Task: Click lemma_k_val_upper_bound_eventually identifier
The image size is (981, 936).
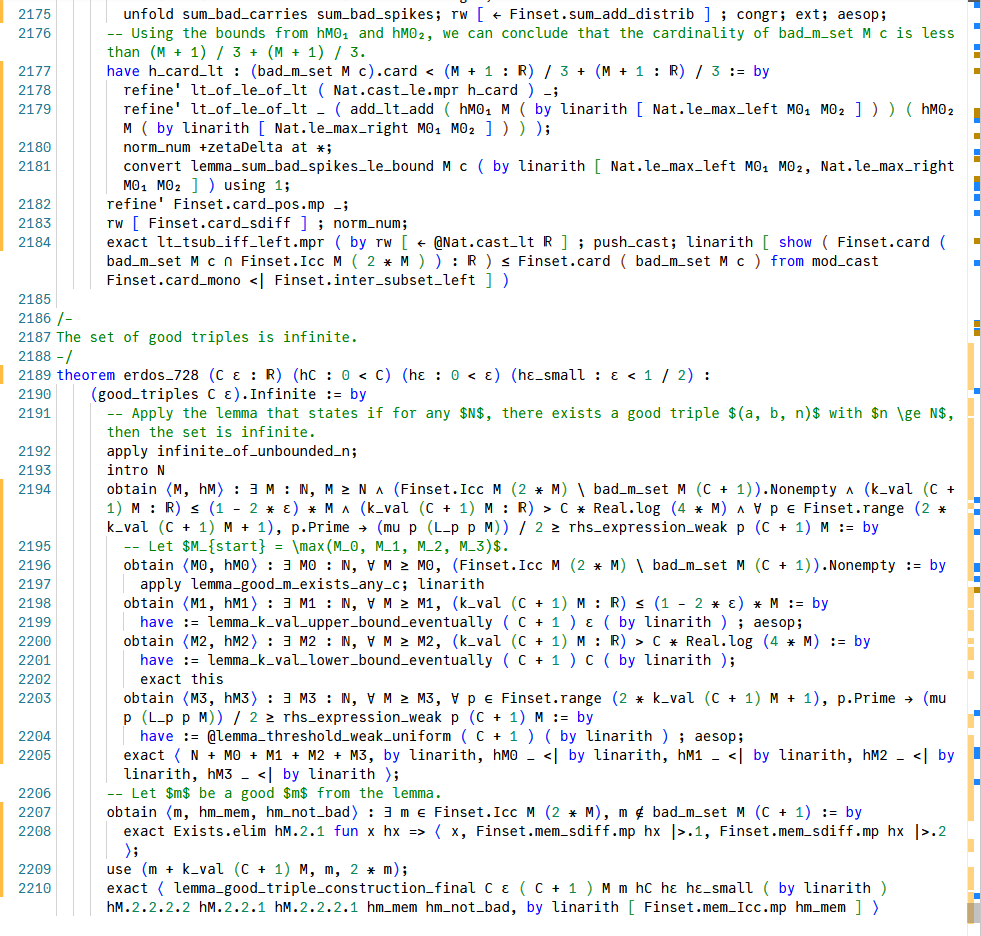Action: pos(350,623)
